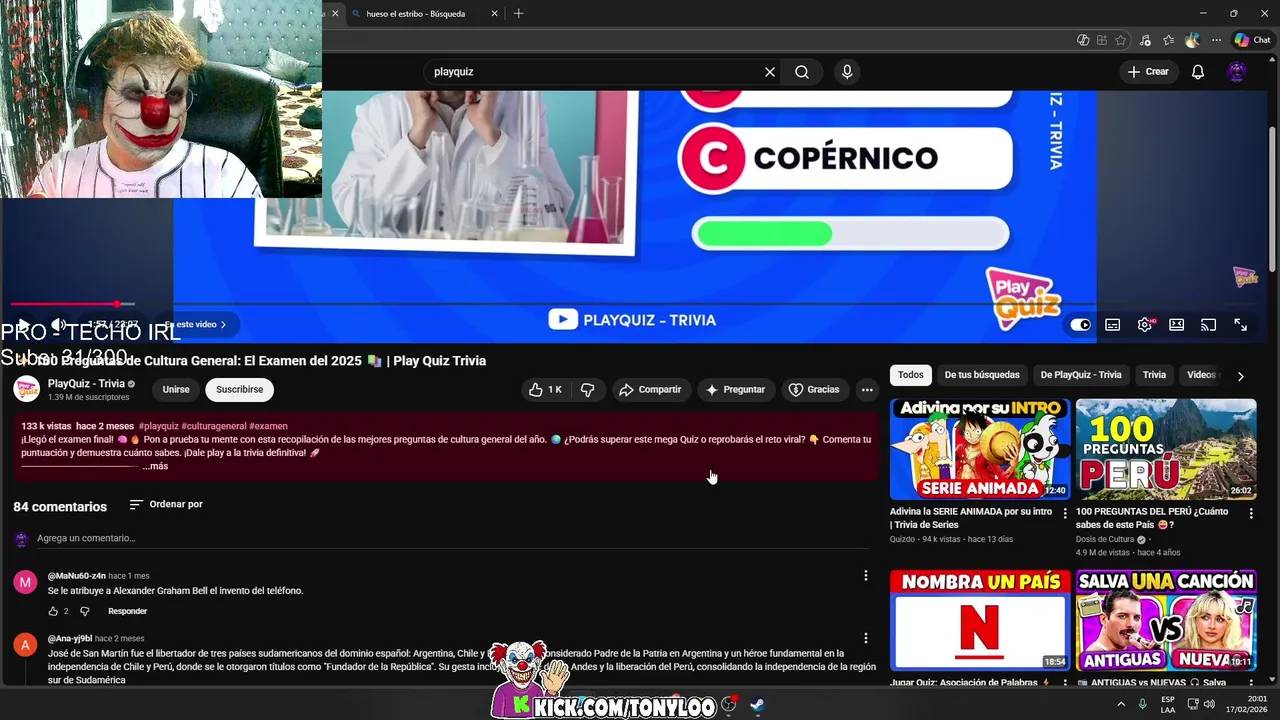Click the Preguntar button
1280x720 pixels.
735,390
